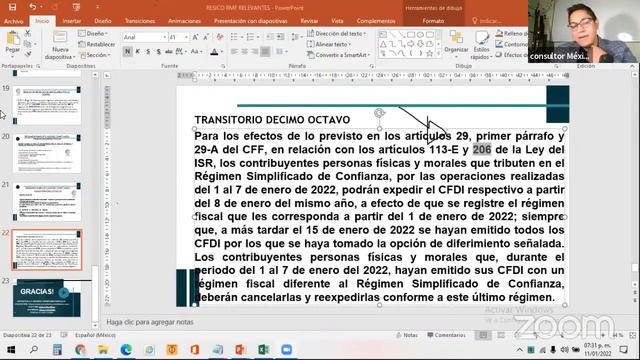Open the font name dropdown (Arial)
The width and height of the screenshot is (640, 360).
coord(164,37)
